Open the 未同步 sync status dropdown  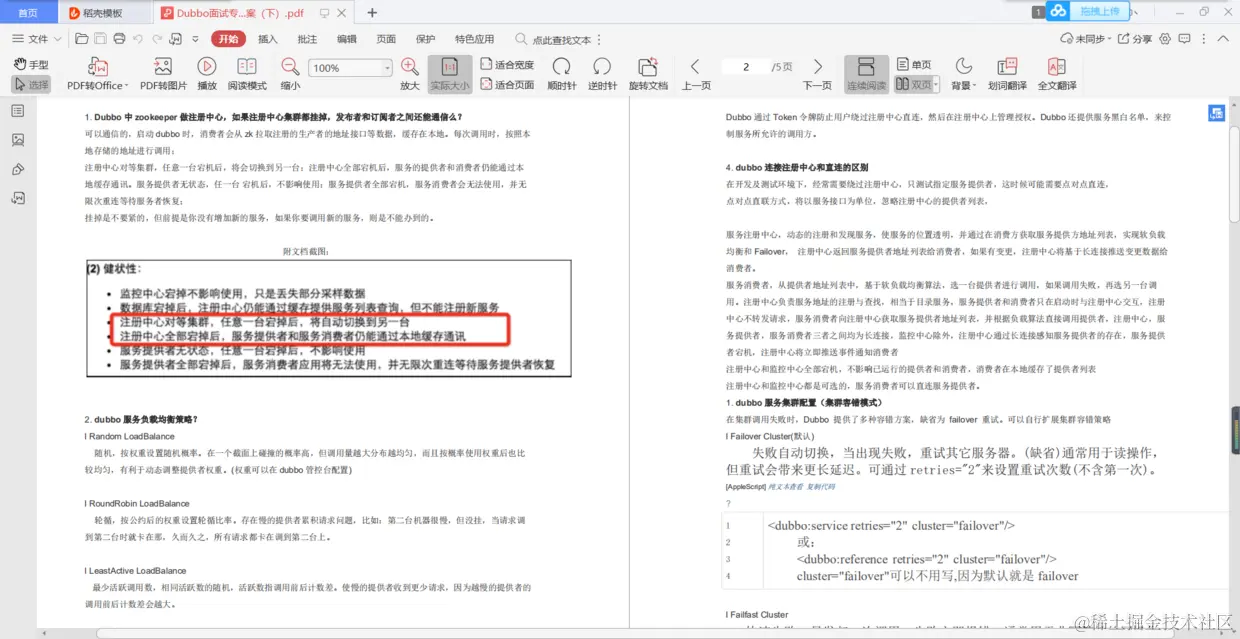[x=1086, y=39]
